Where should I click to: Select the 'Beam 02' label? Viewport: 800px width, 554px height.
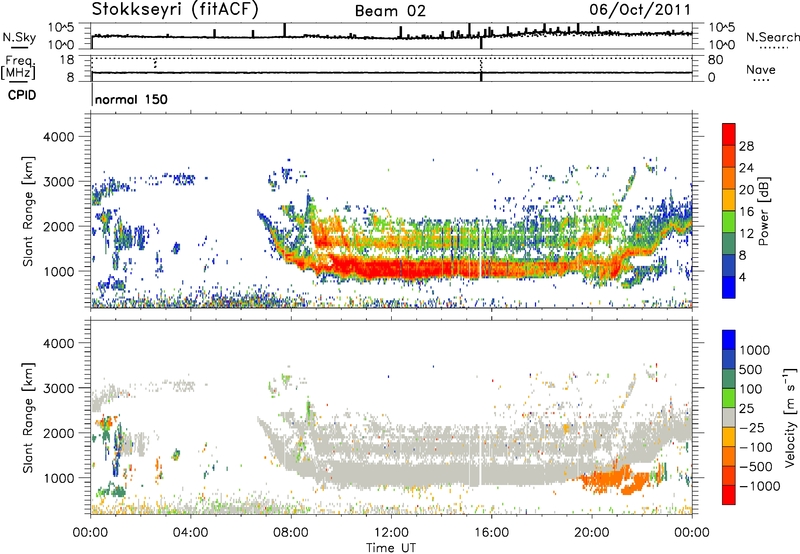pos(390,11)
